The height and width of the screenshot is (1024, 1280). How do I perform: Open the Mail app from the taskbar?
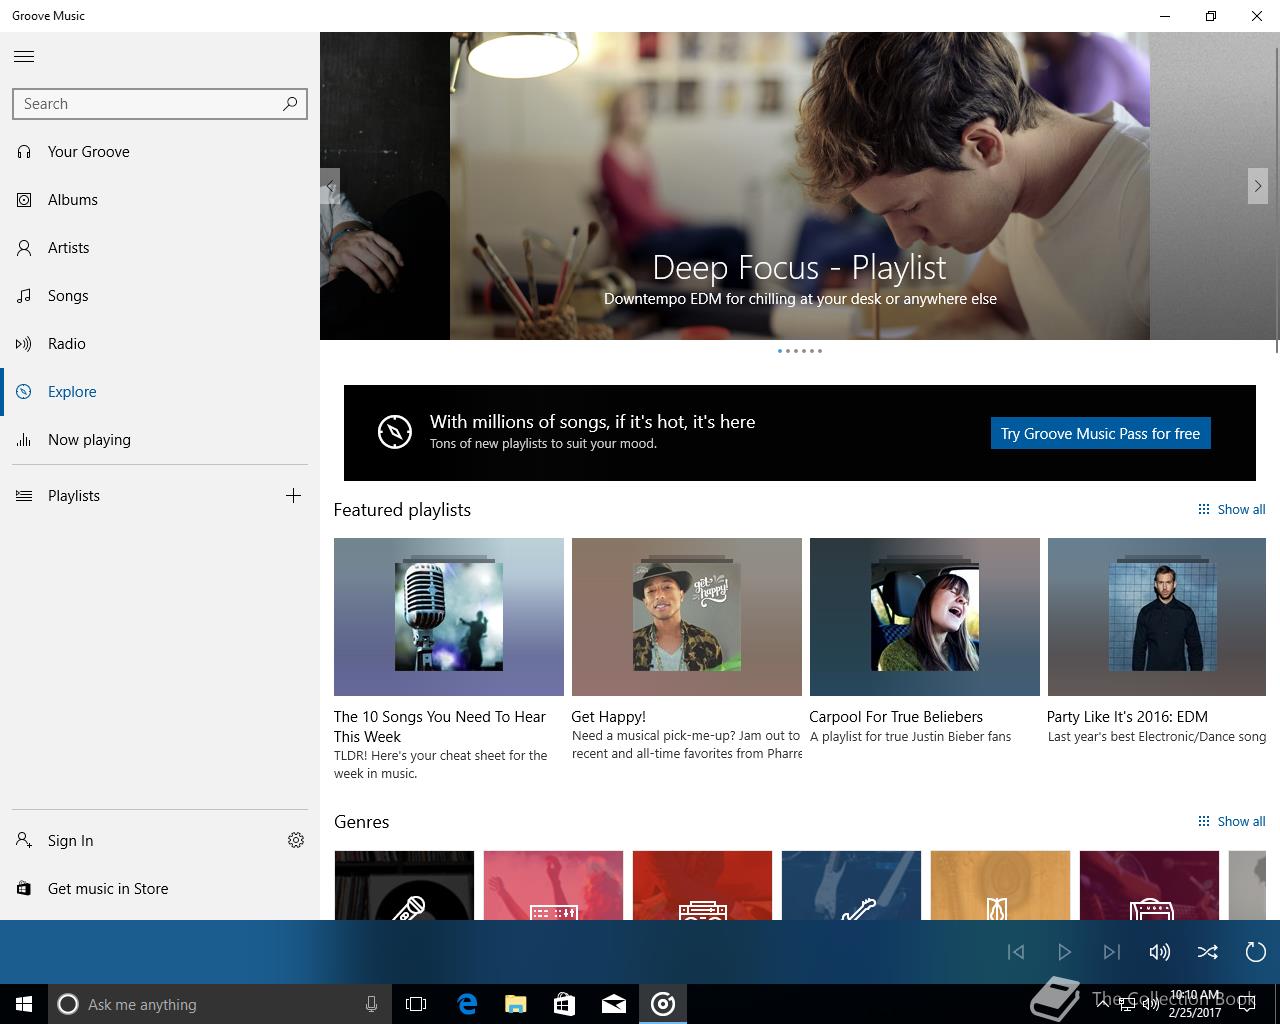click(x=614, y=1004)
